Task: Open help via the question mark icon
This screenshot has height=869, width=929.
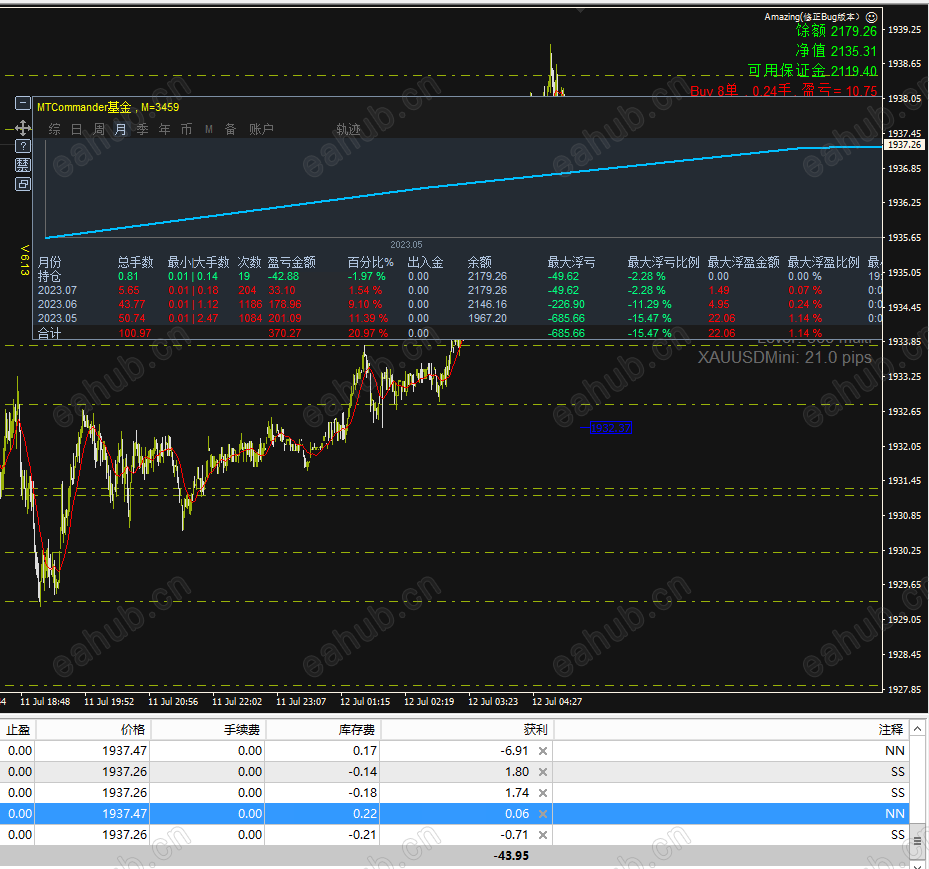Action: click(23, 146)
